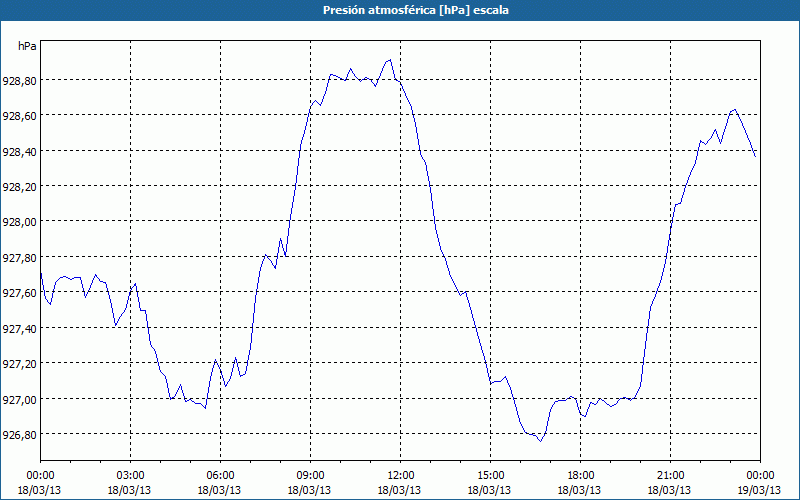Click the 928,20 y-axis label
Viewport: 800px width, 500px height.
coord(19,186)
